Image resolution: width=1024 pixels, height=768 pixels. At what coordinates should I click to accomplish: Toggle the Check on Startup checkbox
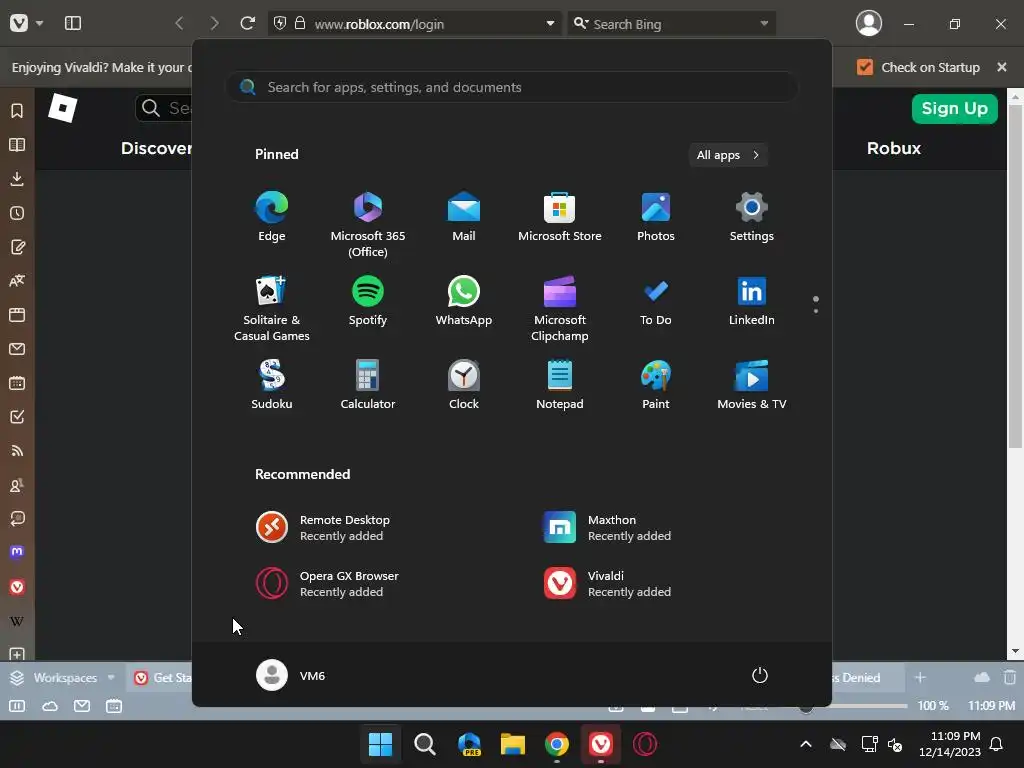(865, 67)
